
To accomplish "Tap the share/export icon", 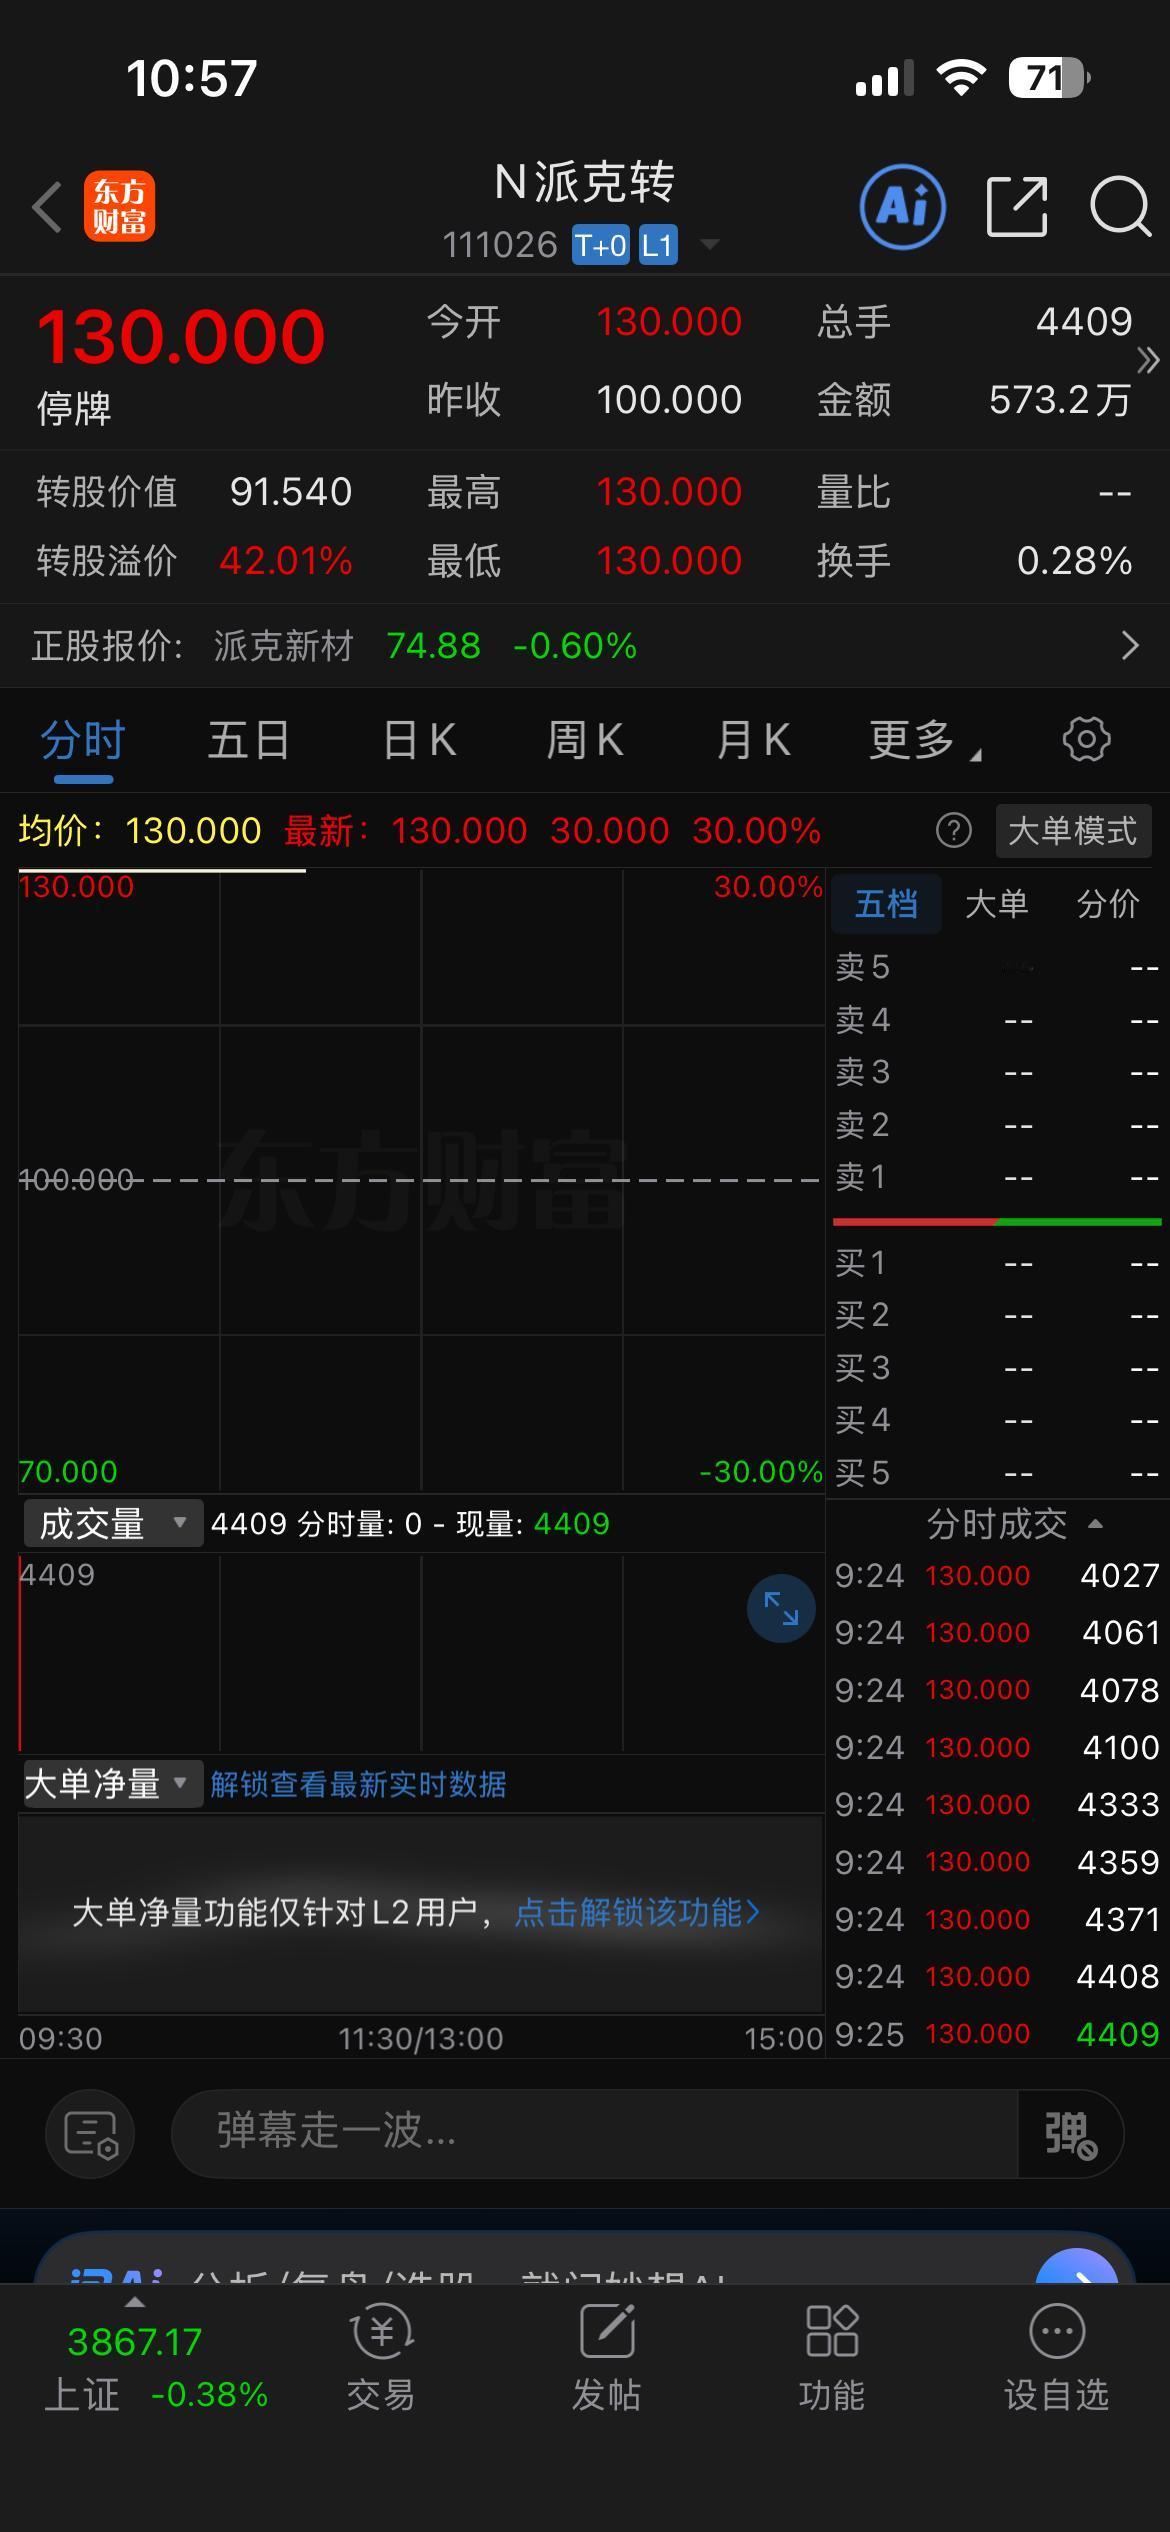I will point(1017,207).
